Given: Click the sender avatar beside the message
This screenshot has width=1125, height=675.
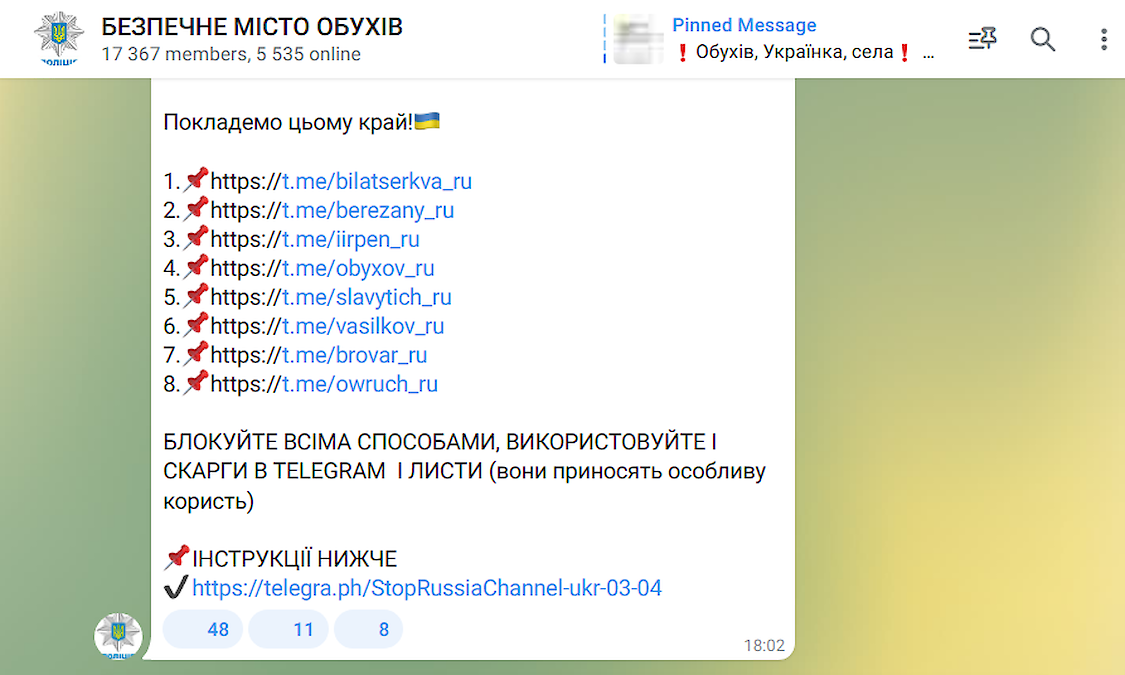Looking at the screenshot, I should pos(118,636).
